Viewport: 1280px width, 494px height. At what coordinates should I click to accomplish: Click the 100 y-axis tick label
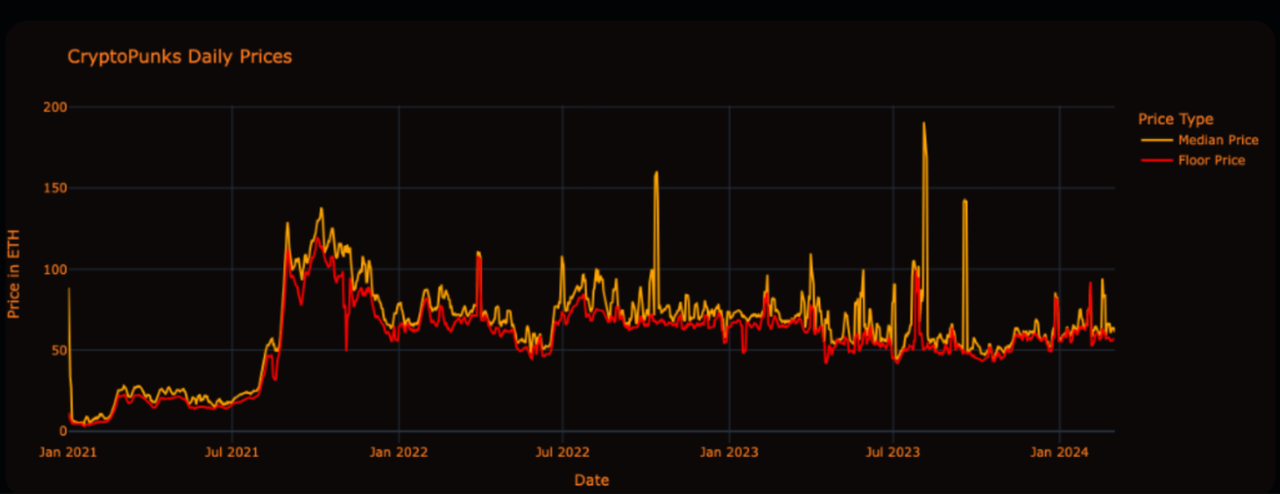click(55, 269)
